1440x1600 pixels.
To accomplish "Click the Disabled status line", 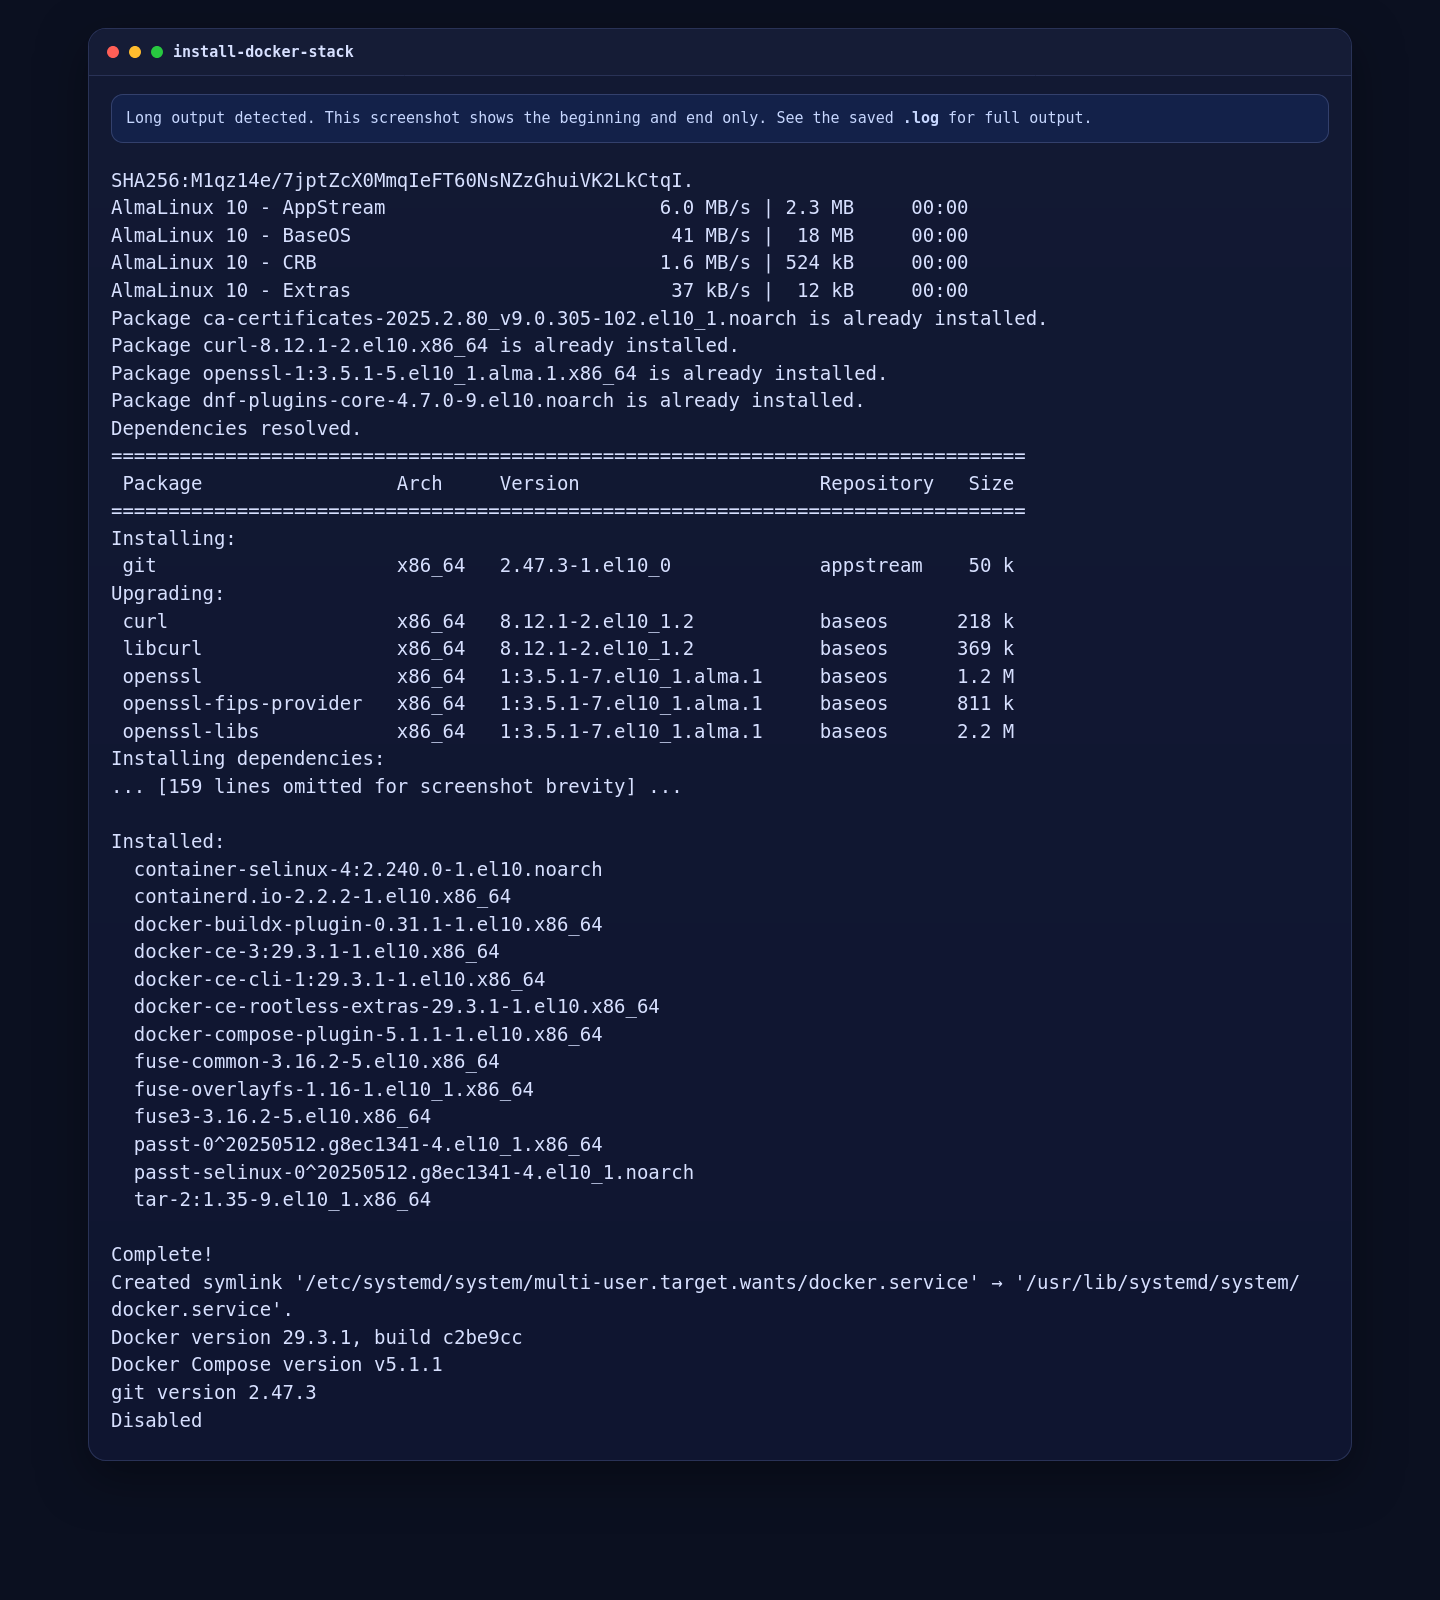I will tap(156, 1421).
